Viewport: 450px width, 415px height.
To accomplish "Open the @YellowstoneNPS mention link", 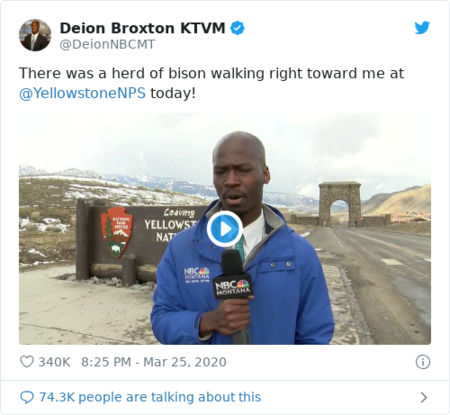I will tap(82, 93).
